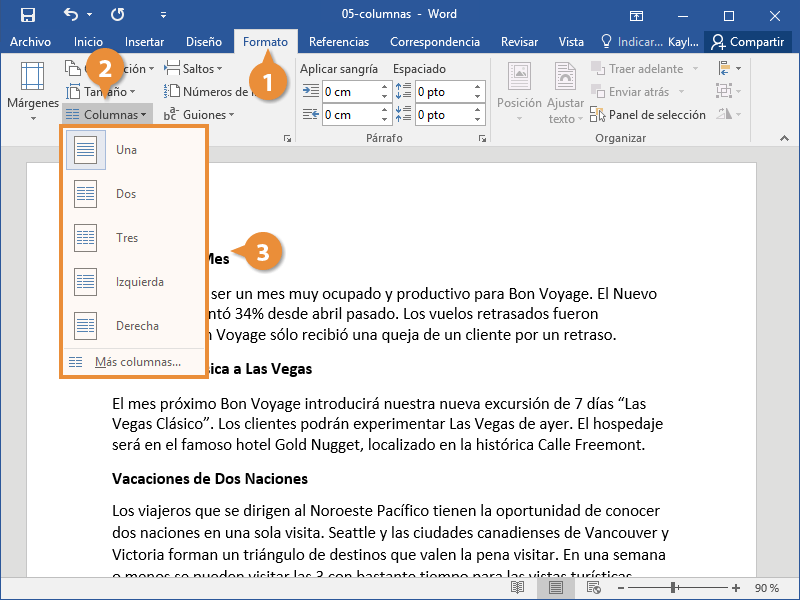The width and height of the screenshot is (800, 600).
Task: Choose the Una single column option
Action: point(134,150)
